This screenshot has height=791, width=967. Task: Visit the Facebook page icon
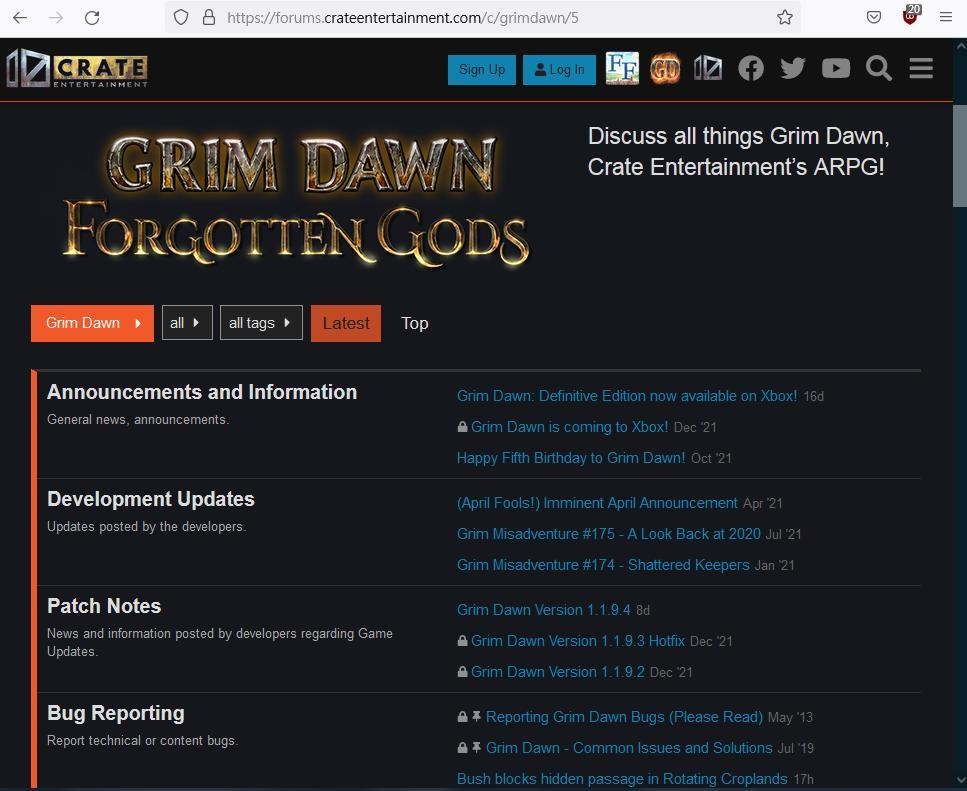pyautogui.click(x=751, y=68)
